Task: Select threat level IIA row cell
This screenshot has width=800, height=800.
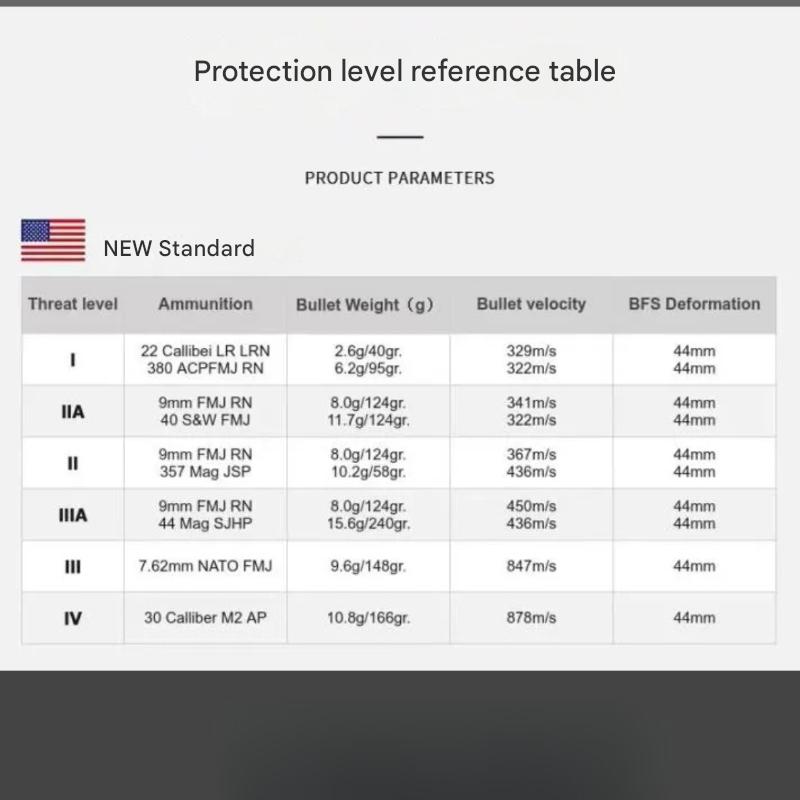Action: (x=73, y=411)
